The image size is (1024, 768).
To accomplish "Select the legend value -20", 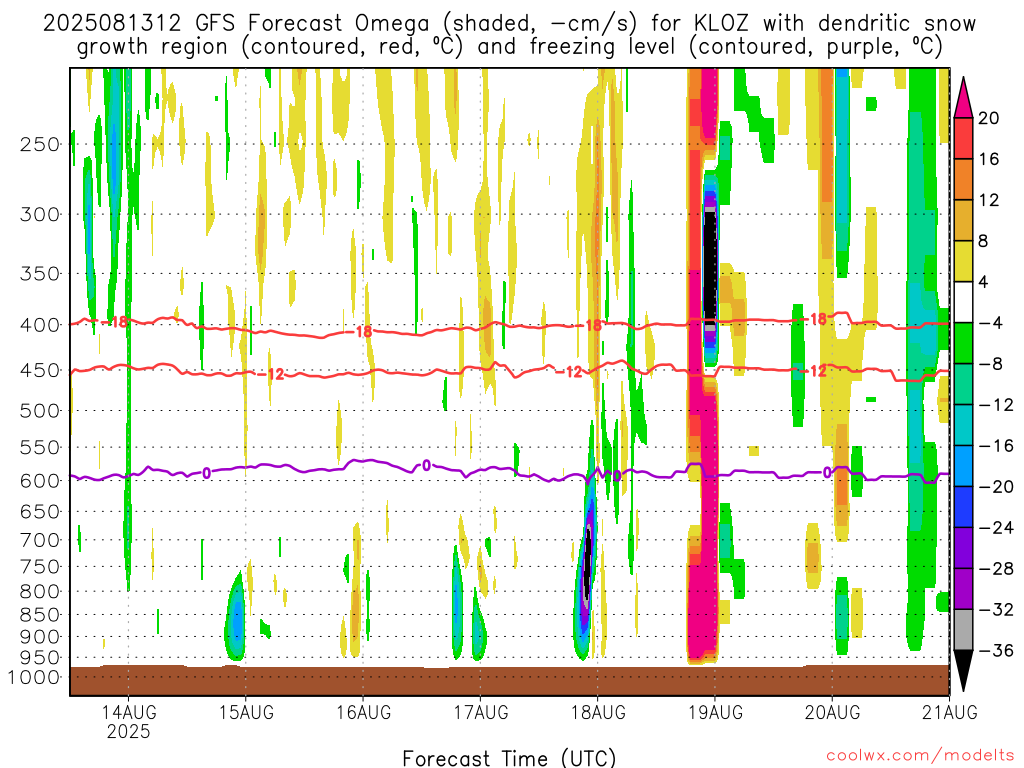I will click(x=996, y=487).
